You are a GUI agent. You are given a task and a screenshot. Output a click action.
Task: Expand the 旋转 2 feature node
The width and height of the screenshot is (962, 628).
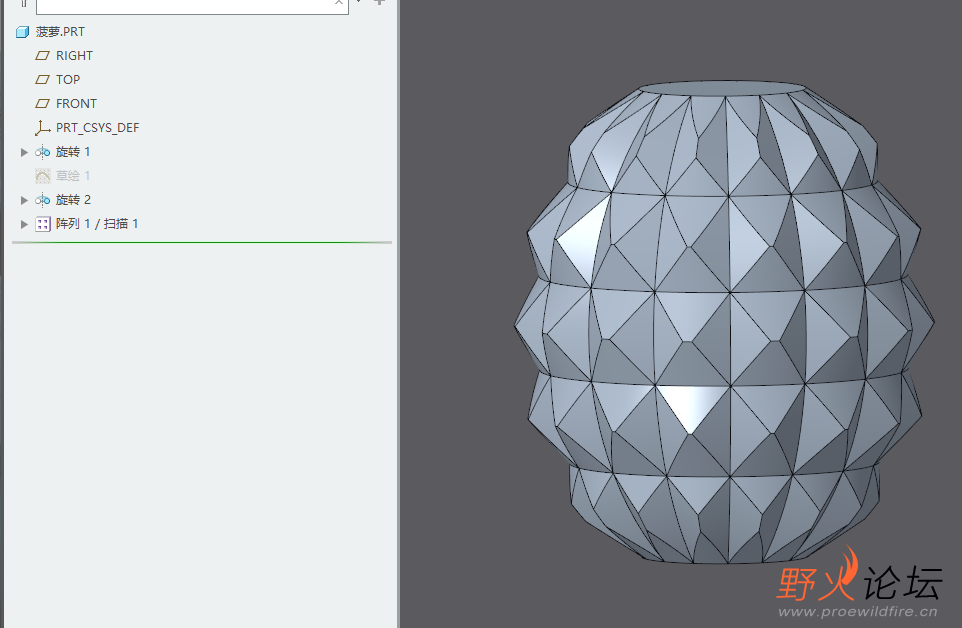pos(24,200)
